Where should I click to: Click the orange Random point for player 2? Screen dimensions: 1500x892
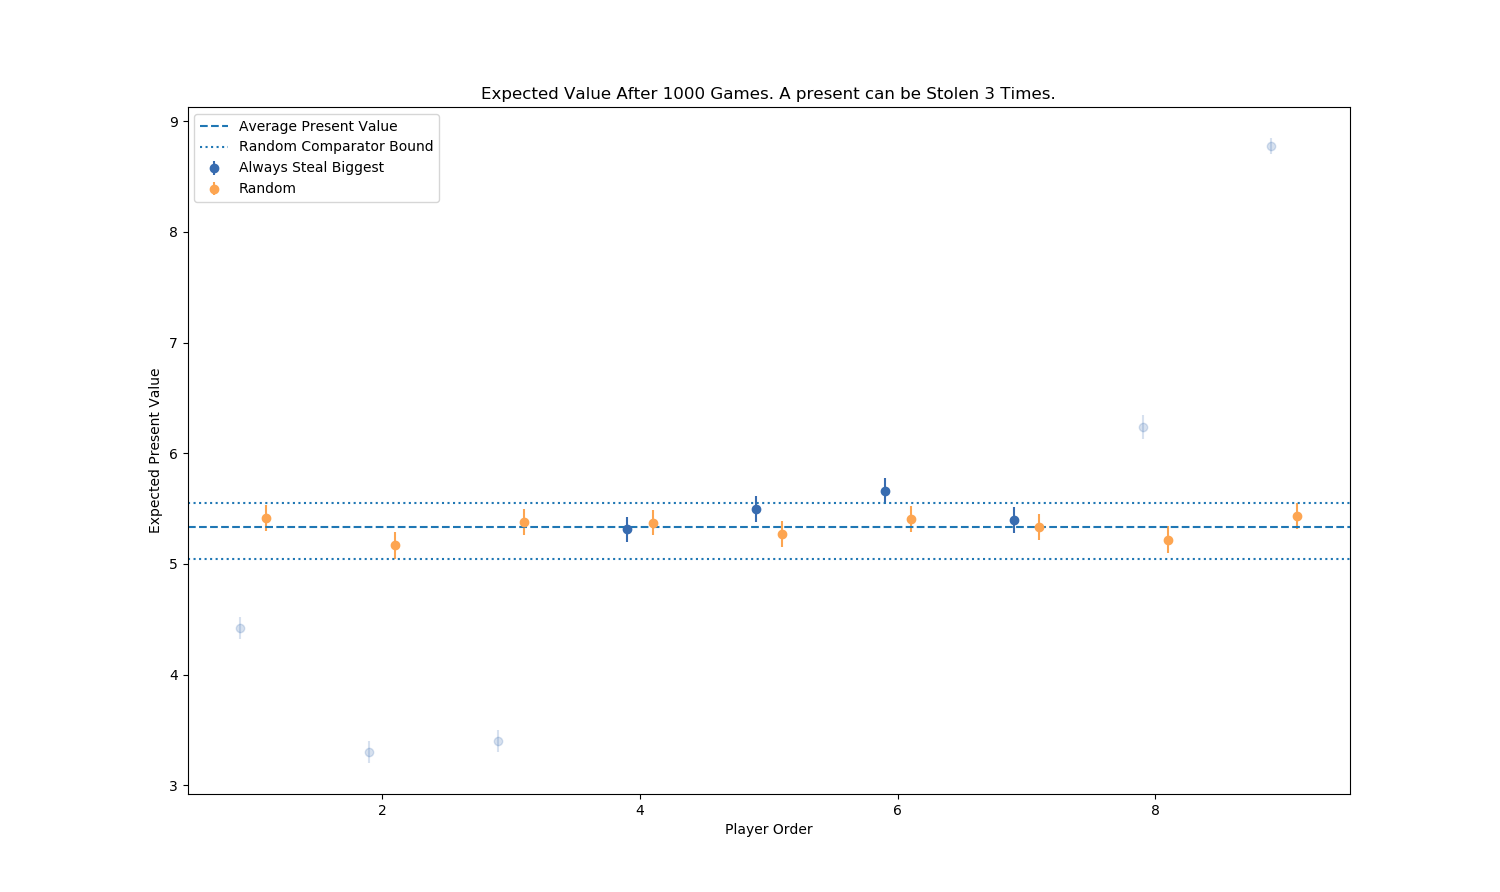point(395,545)
